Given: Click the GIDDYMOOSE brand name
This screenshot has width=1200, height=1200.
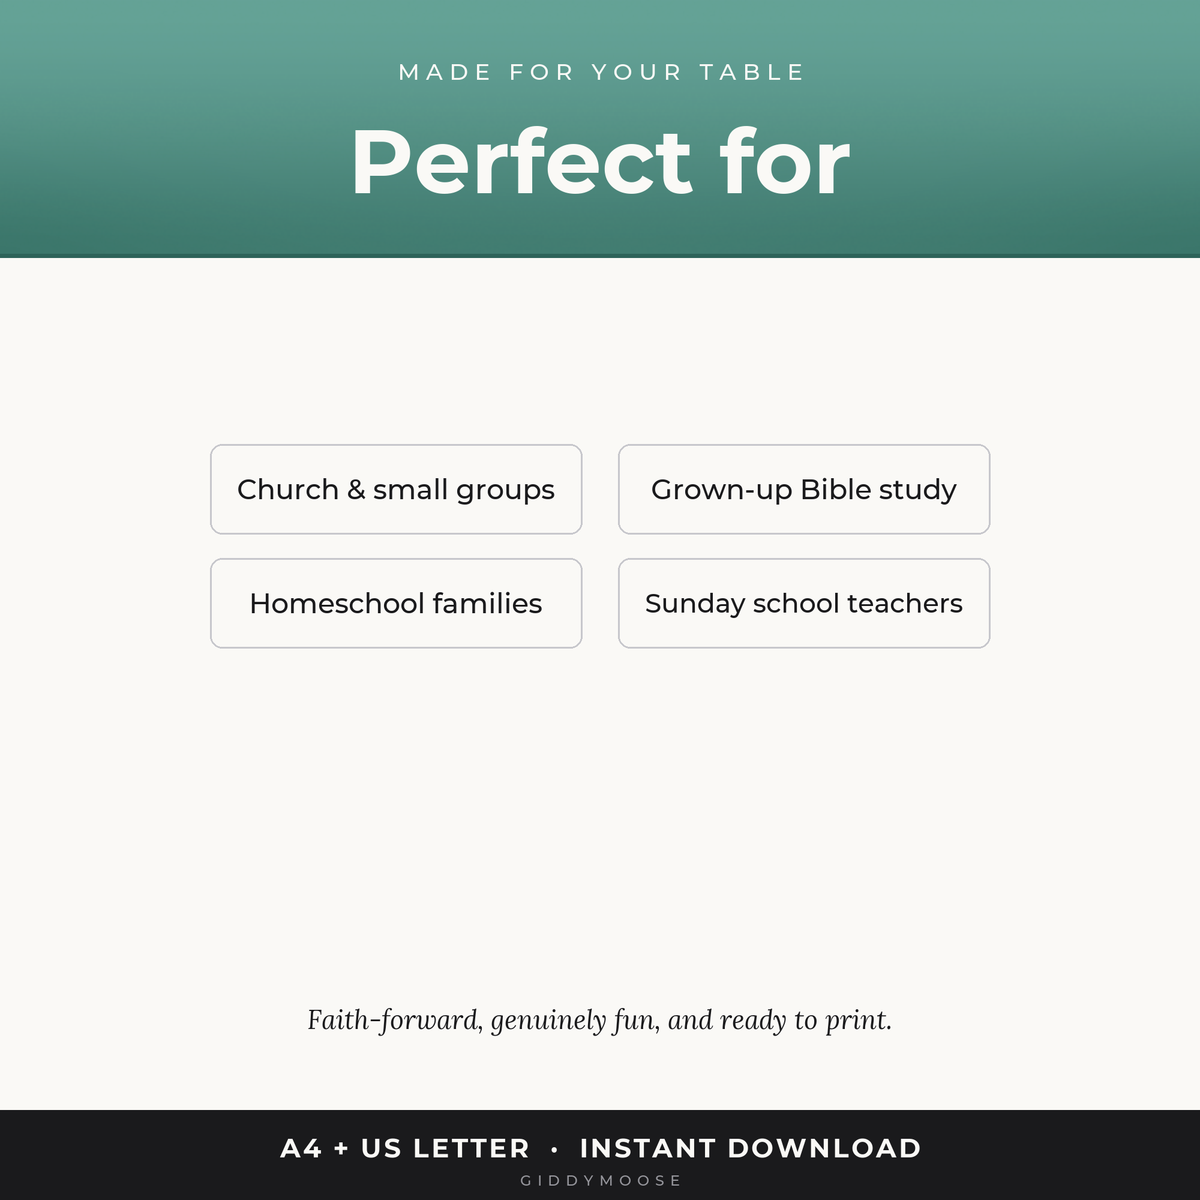Looking at the screenshot, I should [600, 1181].
